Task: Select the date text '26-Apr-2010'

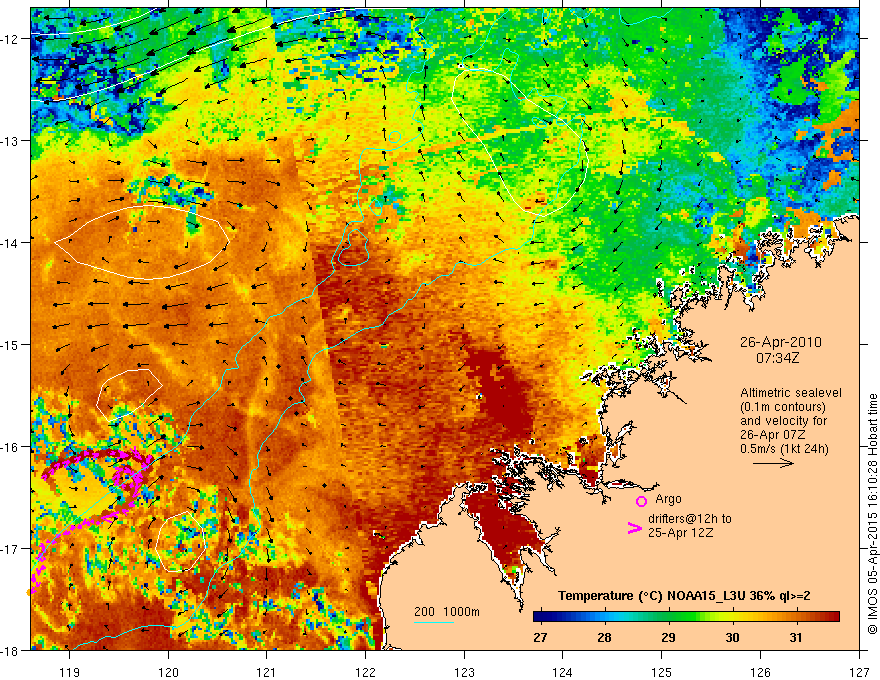Action: 781,342
